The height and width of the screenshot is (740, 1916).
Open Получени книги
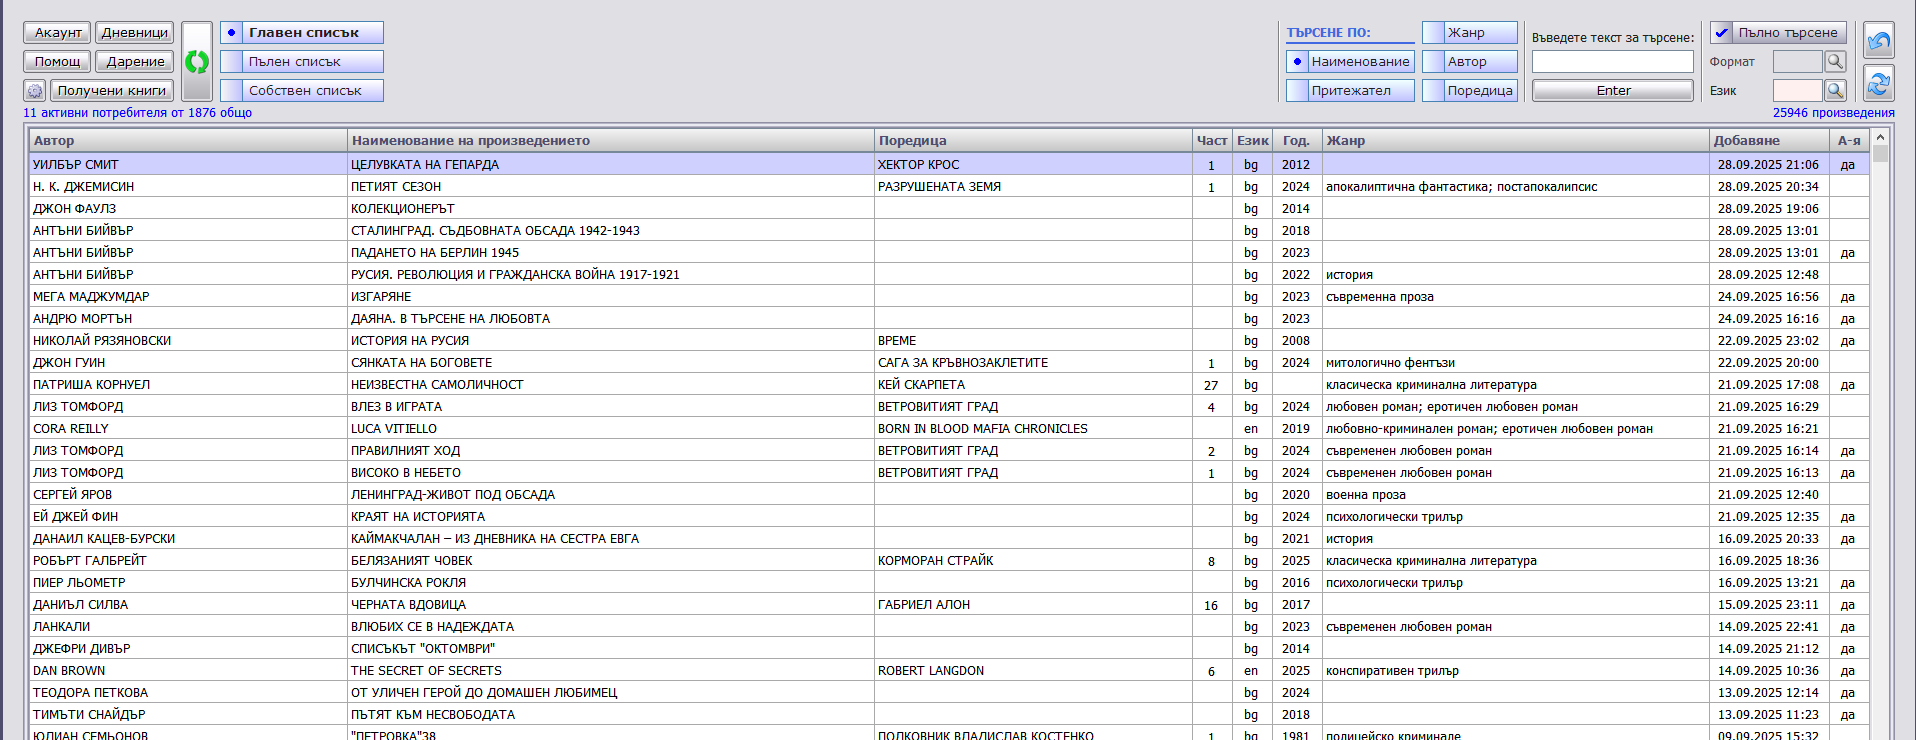click(x=112, y=91)
